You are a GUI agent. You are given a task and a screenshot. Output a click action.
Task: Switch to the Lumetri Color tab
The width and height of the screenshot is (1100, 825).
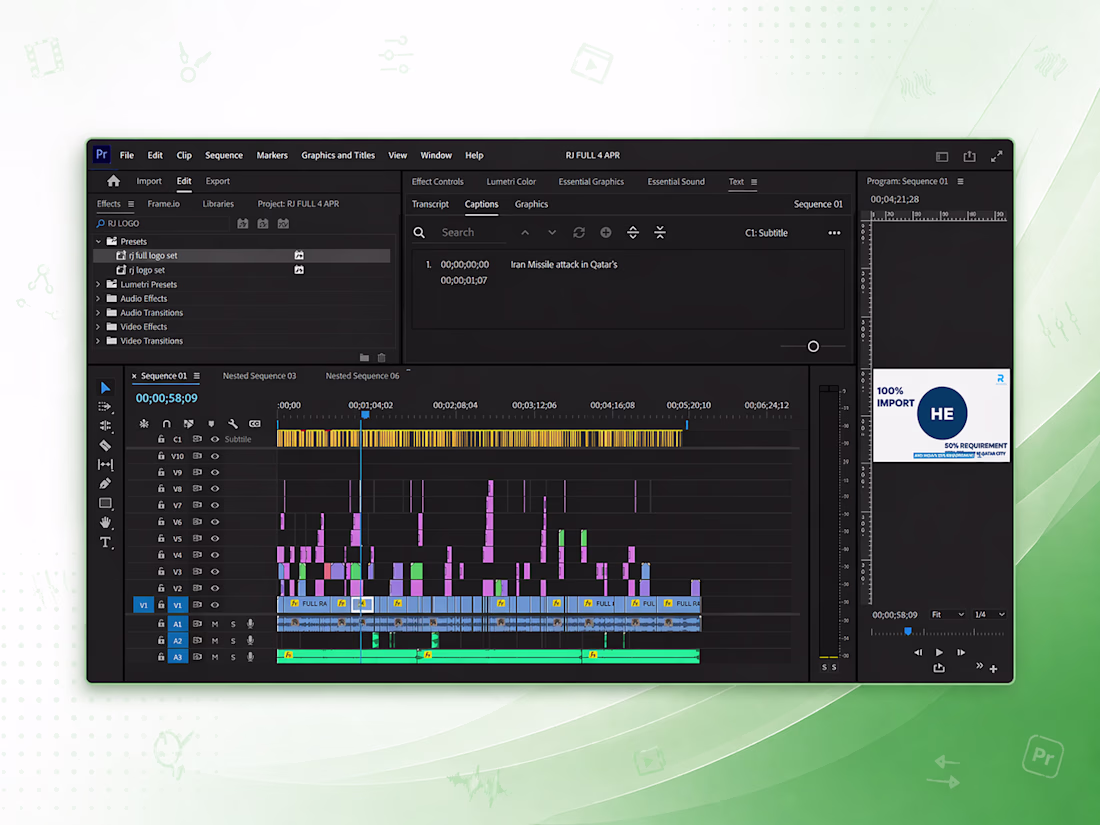[511, 182]
